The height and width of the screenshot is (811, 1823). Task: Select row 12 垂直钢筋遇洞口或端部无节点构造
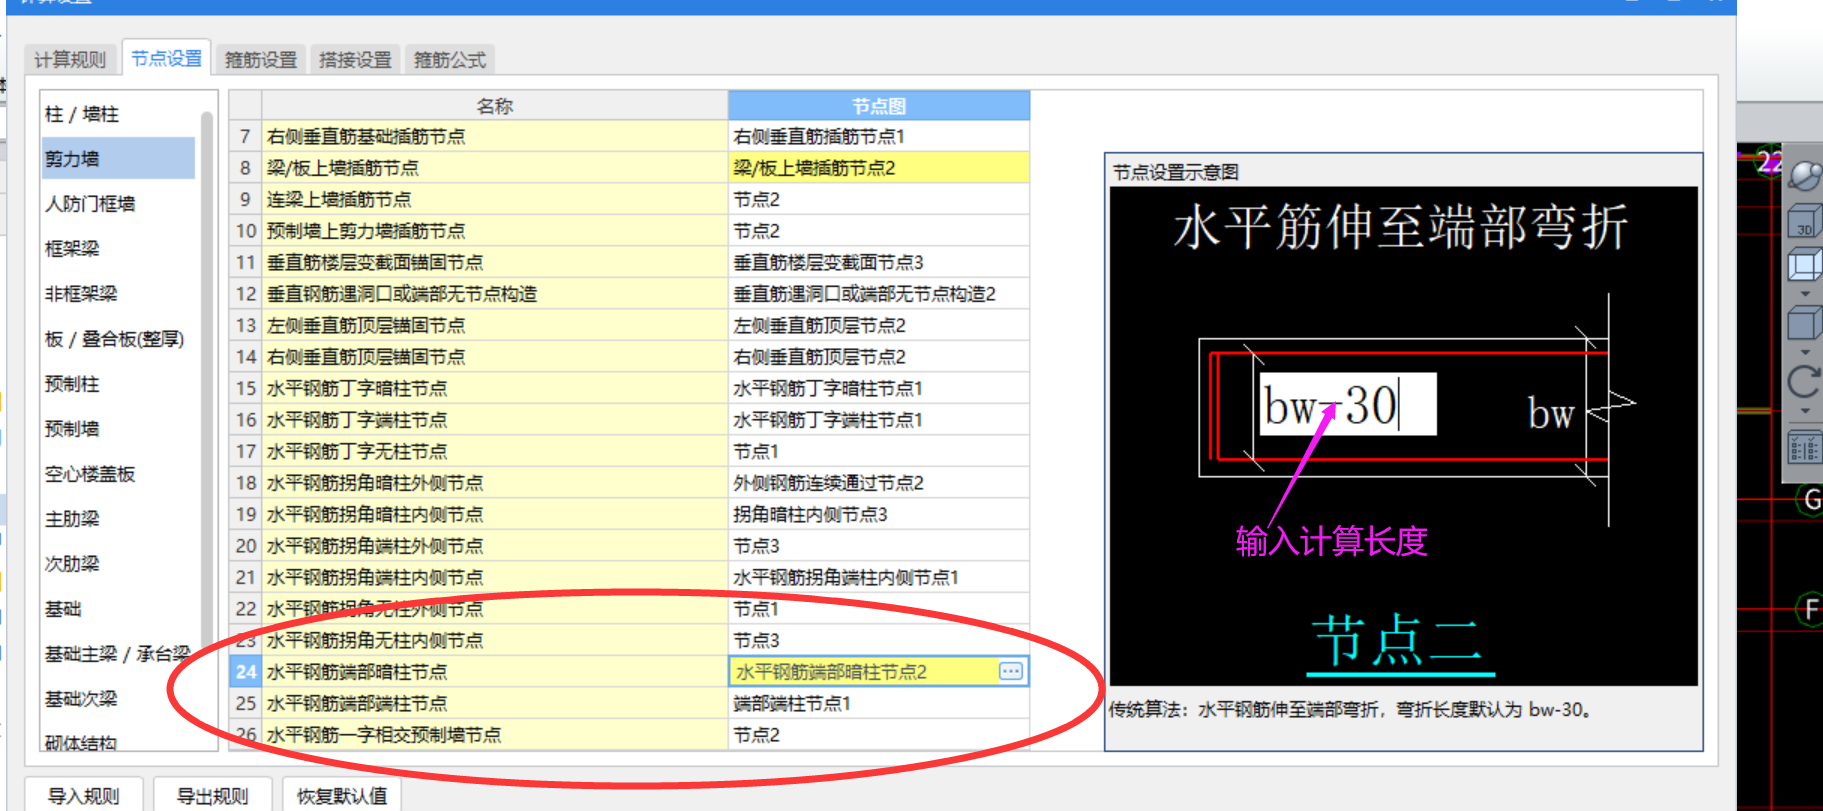[495, 294]
